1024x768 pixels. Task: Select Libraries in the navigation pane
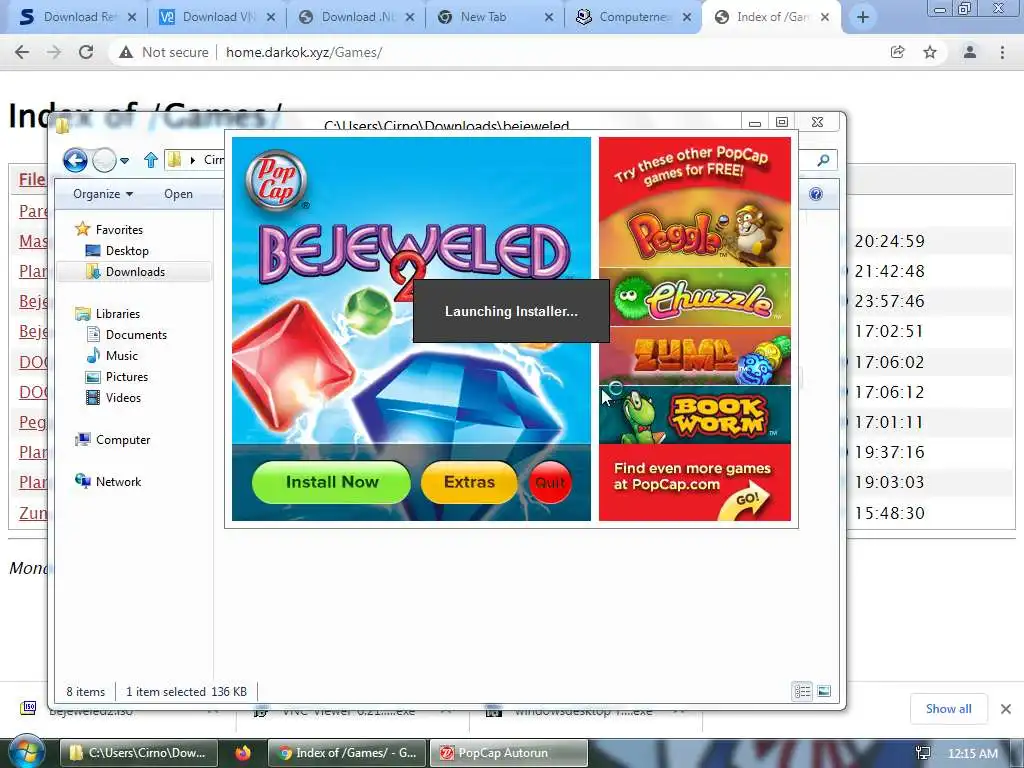(117, 313)
